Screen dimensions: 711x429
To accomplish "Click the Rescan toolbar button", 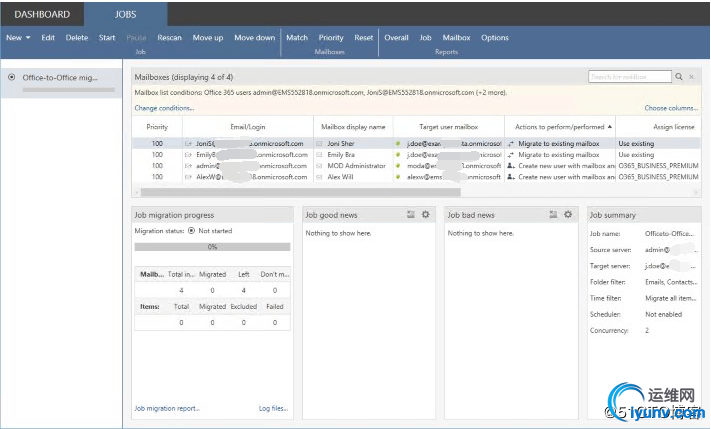I will (170, 38).
